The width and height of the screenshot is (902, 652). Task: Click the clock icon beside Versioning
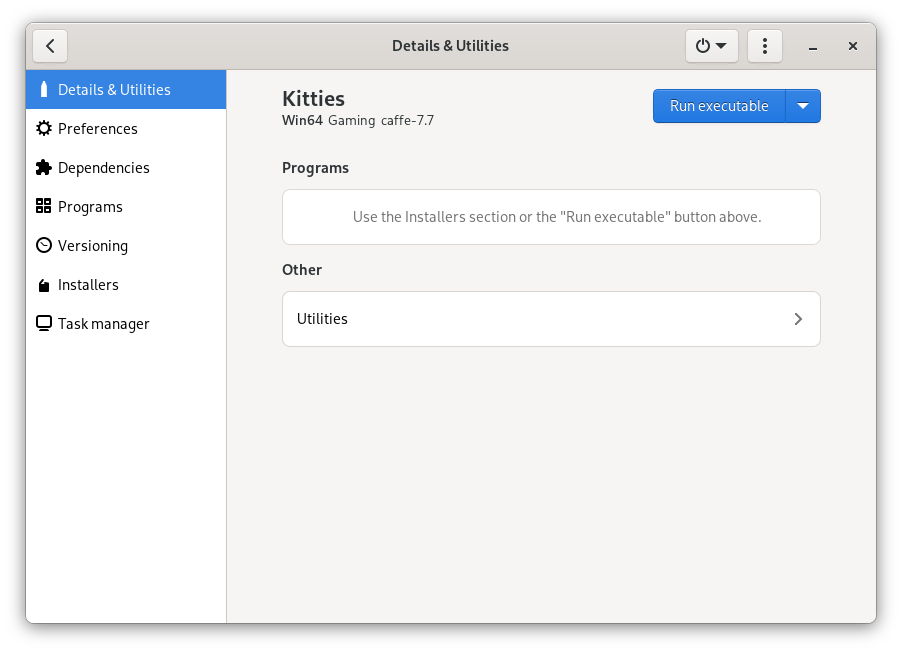click(x=43, y=246)
